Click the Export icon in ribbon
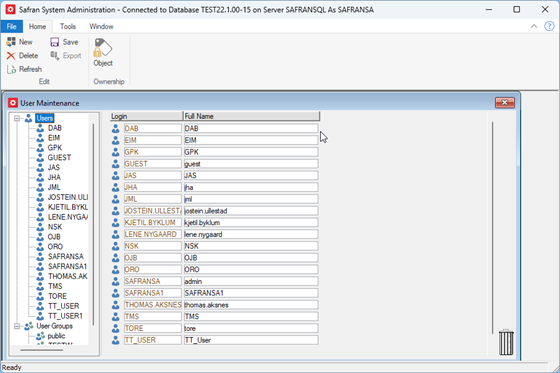The width and height of the screenshot is (560, 373). pyautogui.click(x=55, y=55)
